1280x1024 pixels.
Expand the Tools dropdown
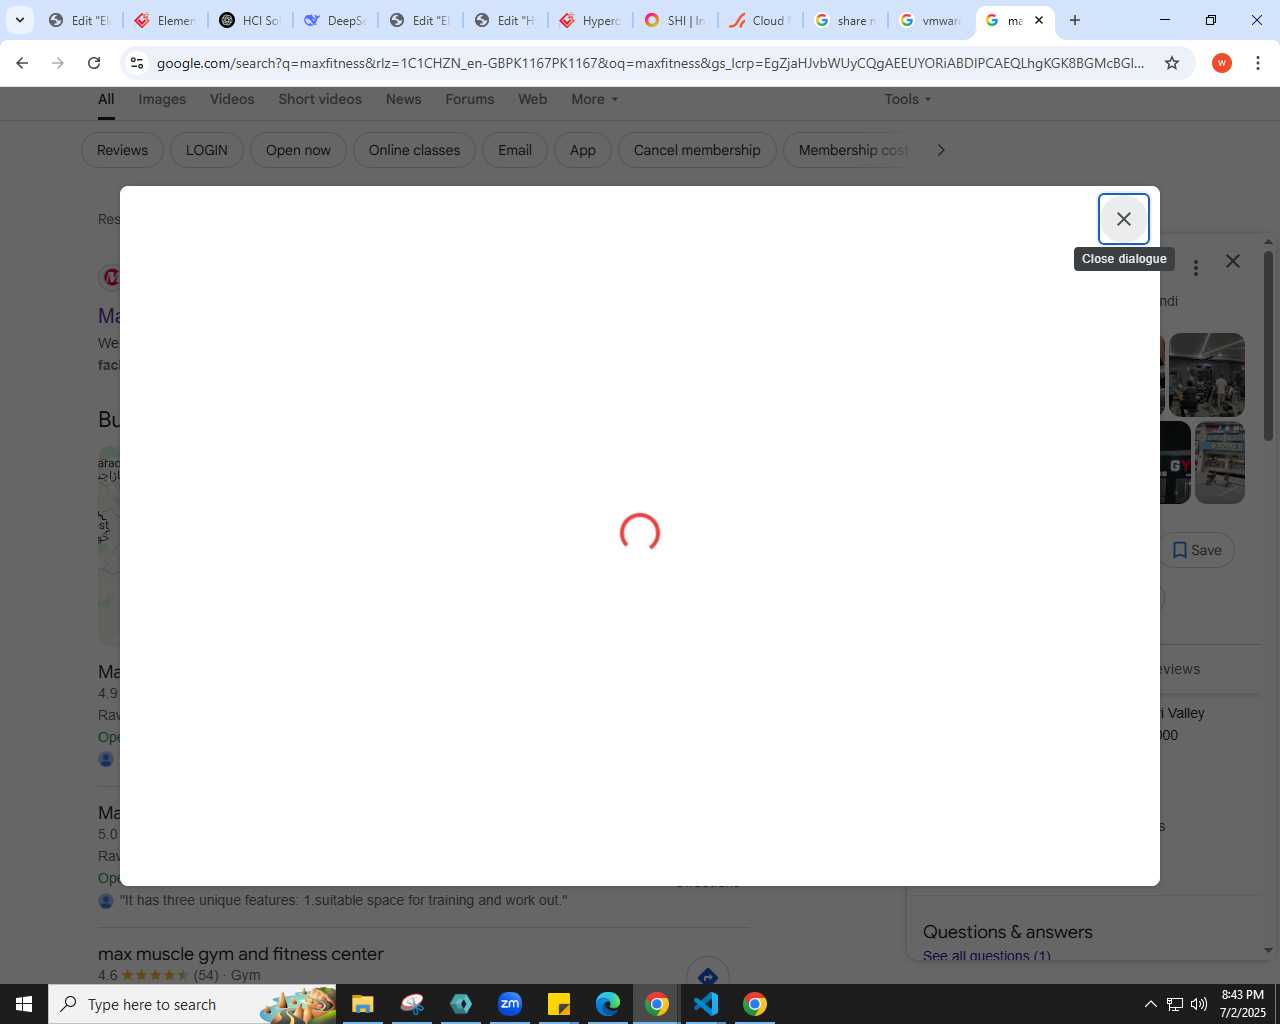(907, 99)
